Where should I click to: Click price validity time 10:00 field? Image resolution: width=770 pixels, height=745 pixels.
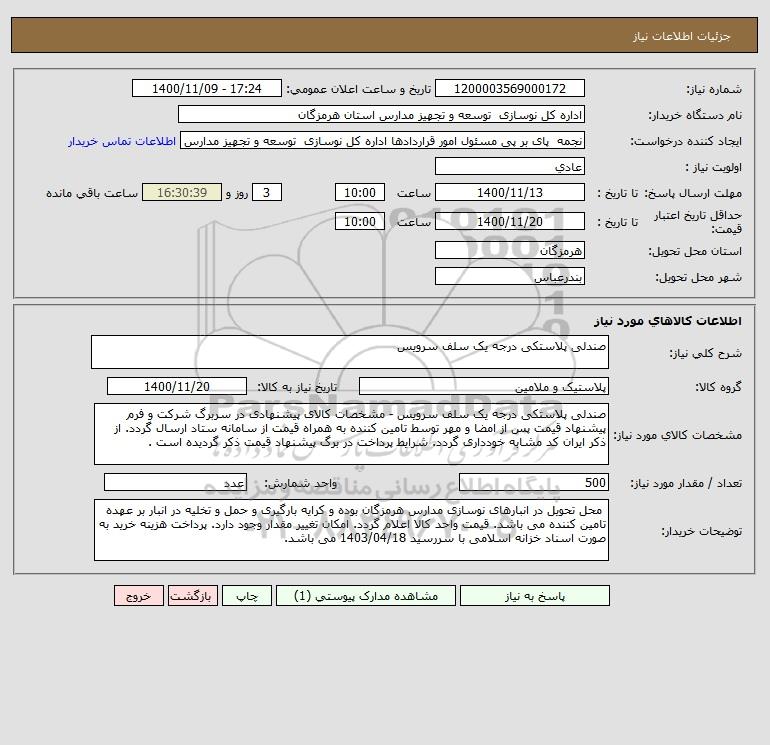click(360, 221)
